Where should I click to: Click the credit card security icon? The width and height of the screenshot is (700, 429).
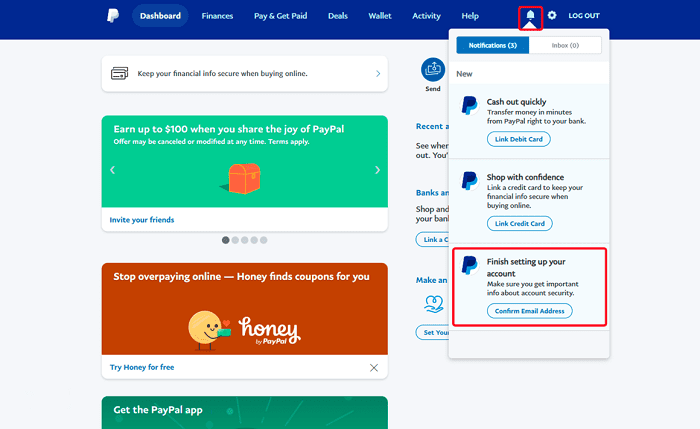tap(119, 73)
